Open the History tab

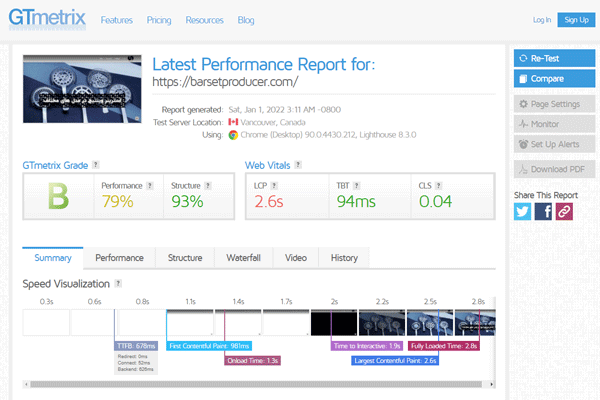(x=343, y=258)
